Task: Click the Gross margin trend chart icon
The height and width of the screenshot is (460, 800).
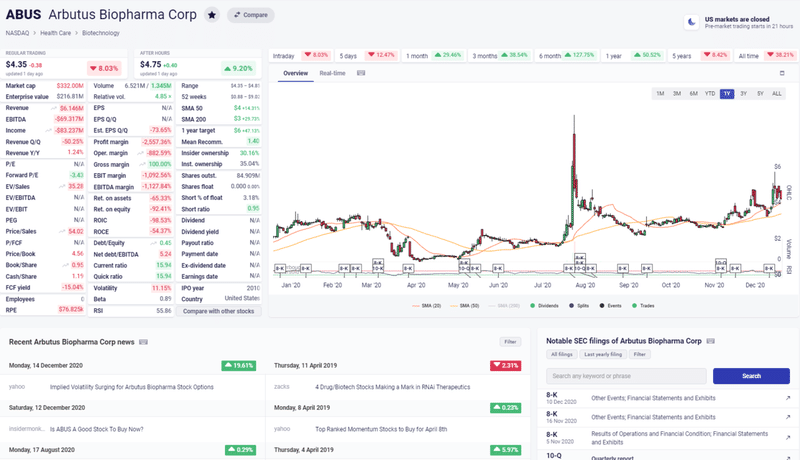Action: pyautogui.click(x=142, y=165)
